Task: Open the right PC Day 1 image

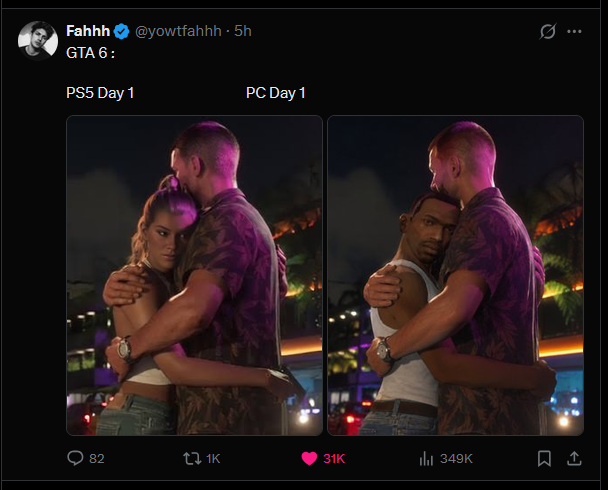Action: pyautogui.click(x=456, y=275)
